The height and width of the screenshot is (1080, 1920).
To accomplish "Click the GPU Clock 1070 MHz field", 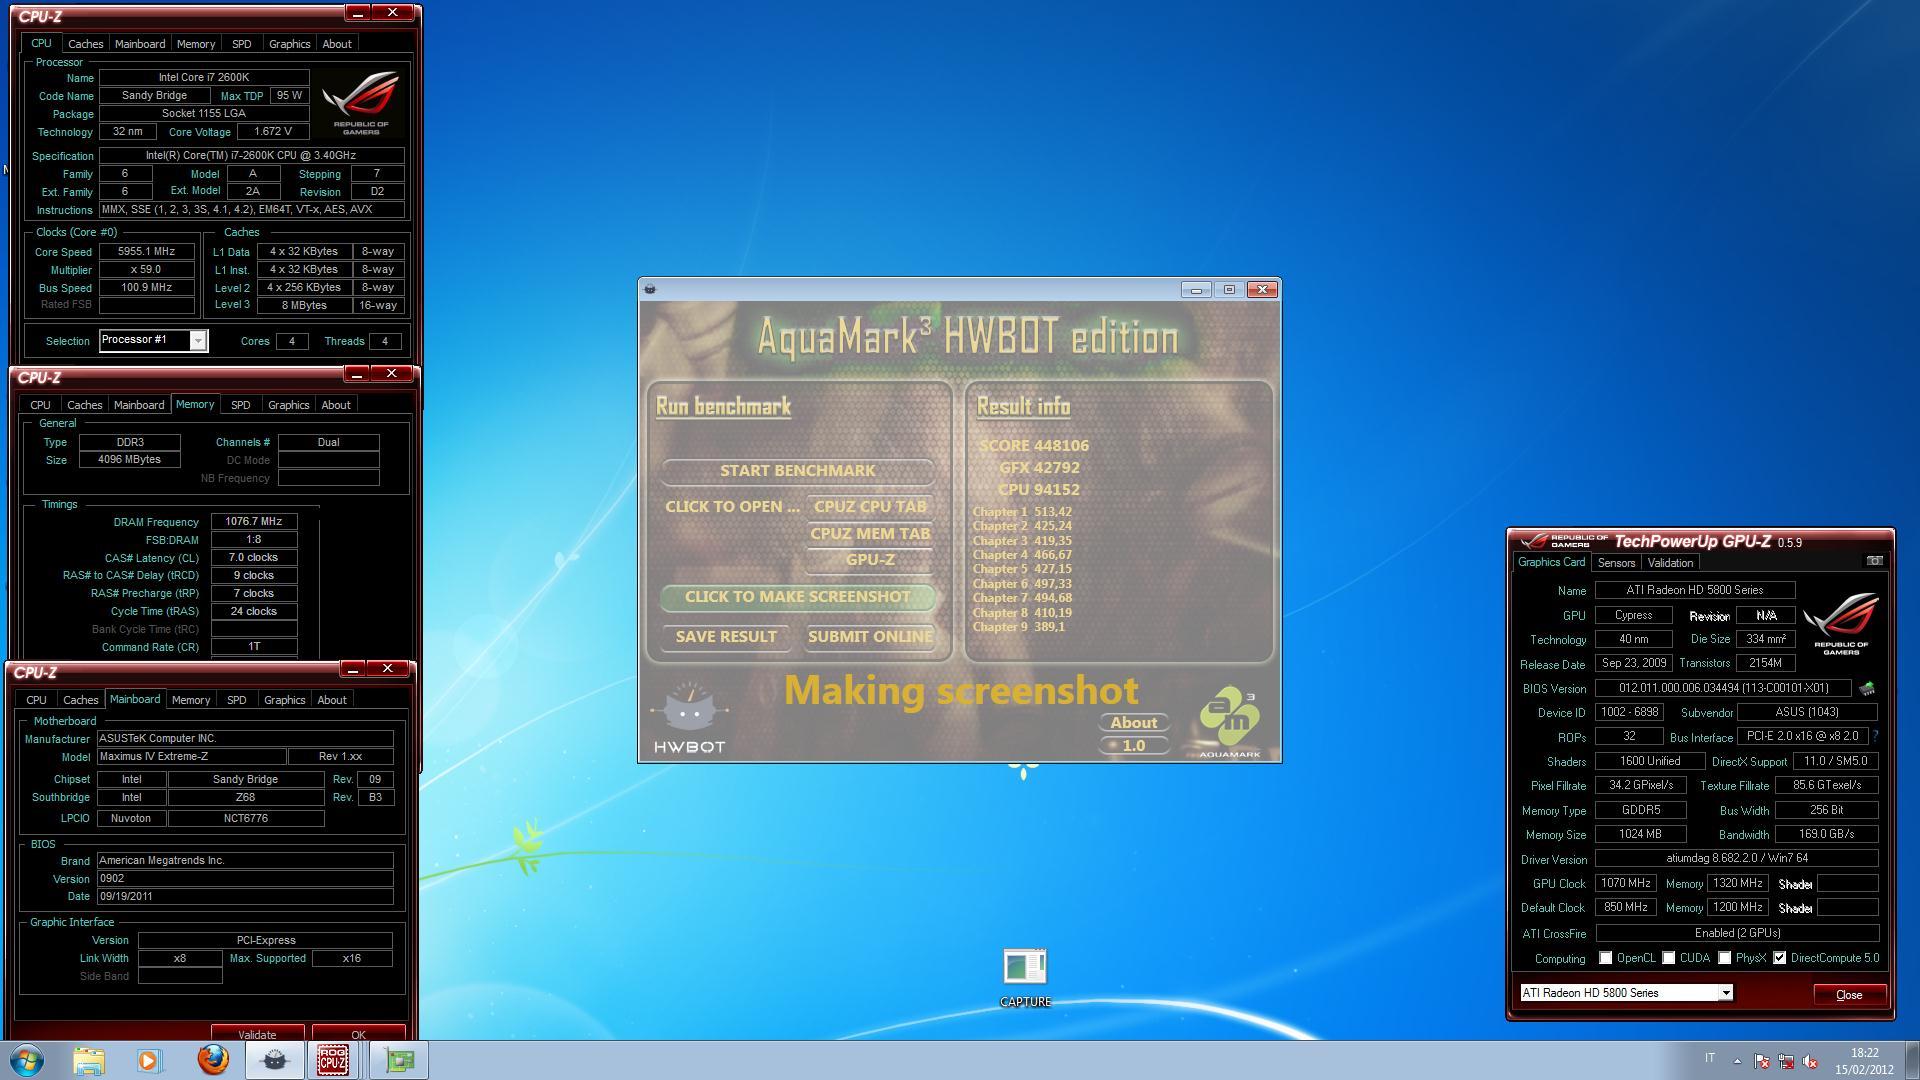I will 1626,884.
